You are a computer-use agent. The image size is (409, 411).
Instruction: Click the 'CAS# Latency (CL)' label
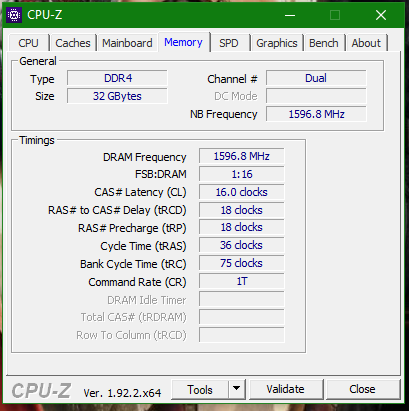click(x=140, y=192)
